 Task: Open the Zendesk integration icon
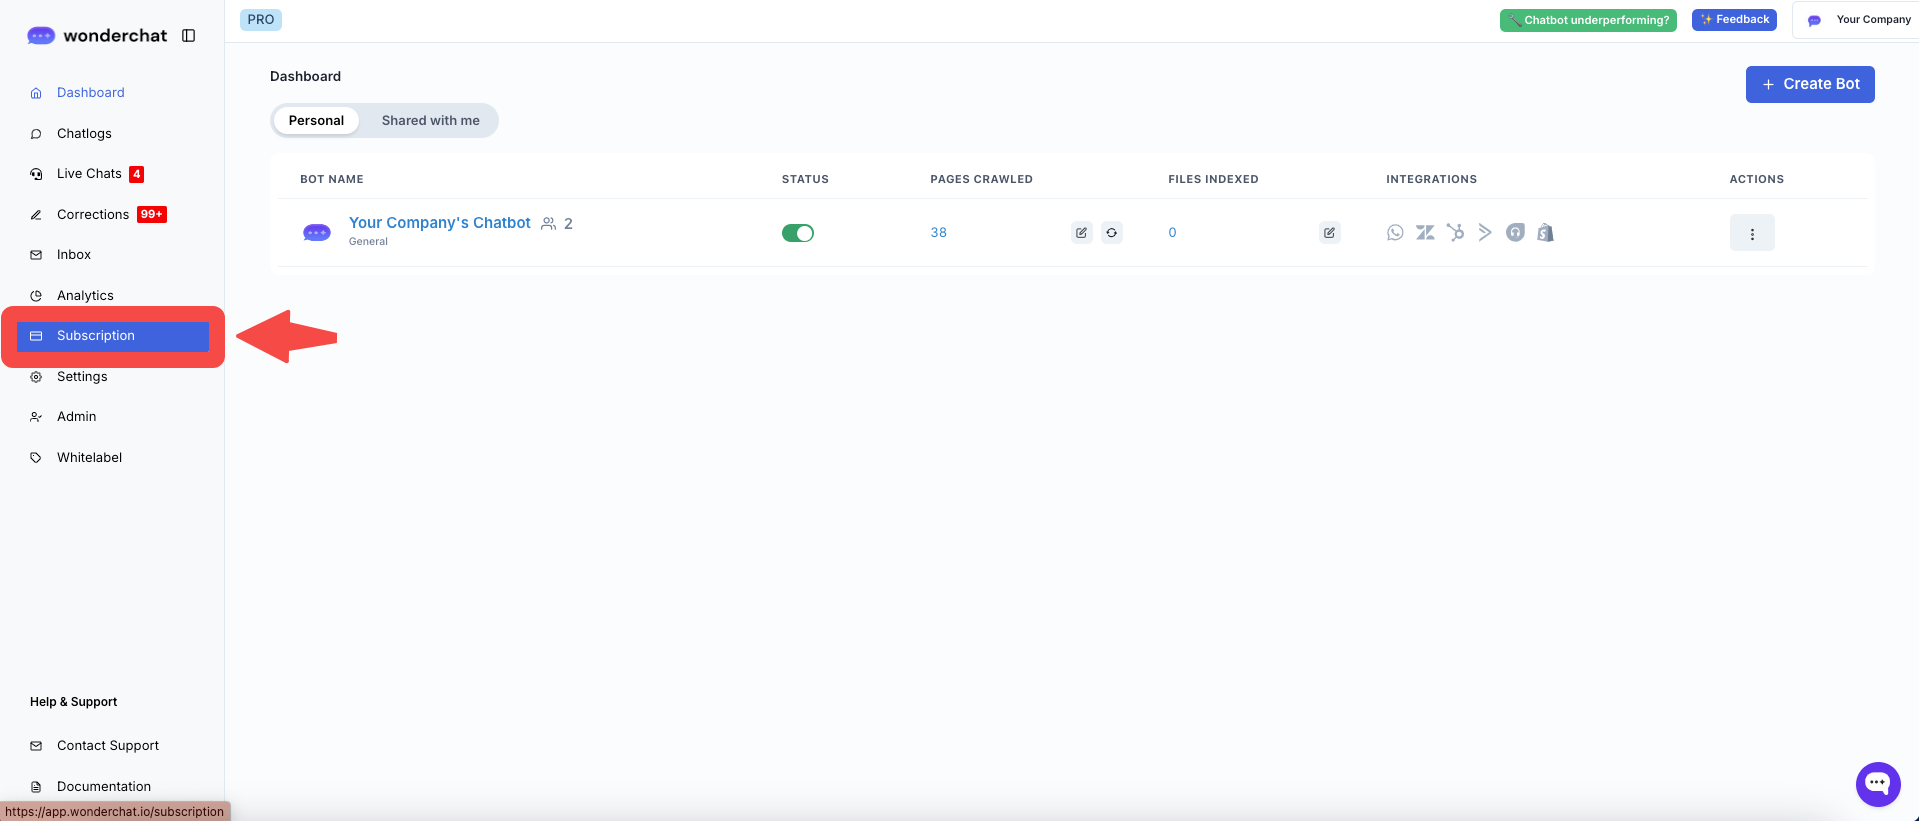(x=1425, y=233)
